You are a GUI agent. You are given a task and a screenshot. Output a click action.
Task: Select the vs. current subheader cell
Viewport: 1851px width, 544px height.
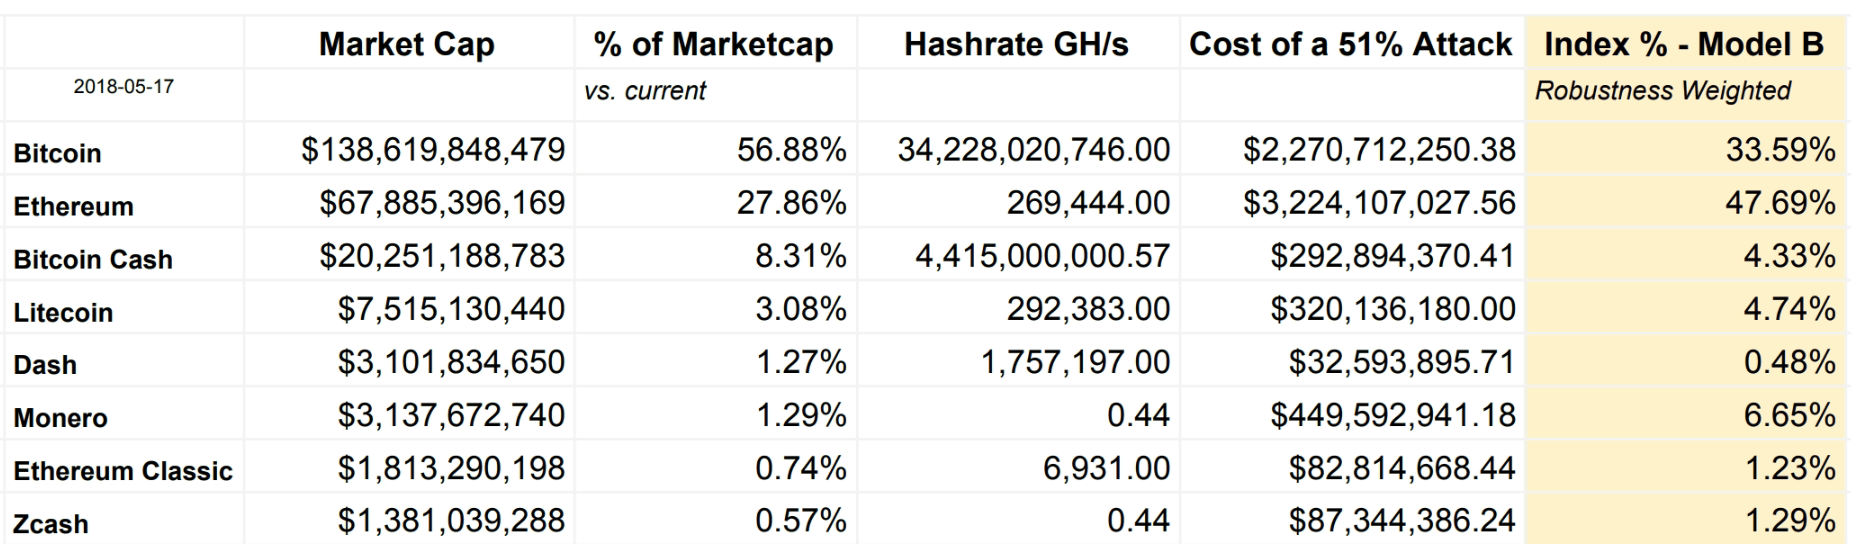click(x=645, y=91)
